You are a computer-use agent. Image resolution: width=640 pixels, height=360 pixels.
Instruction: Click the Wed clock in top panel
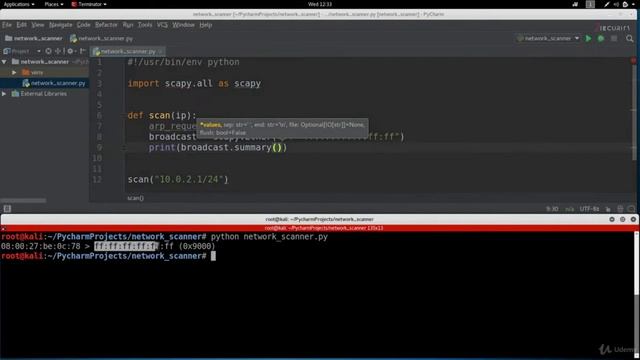click(320, 4)
